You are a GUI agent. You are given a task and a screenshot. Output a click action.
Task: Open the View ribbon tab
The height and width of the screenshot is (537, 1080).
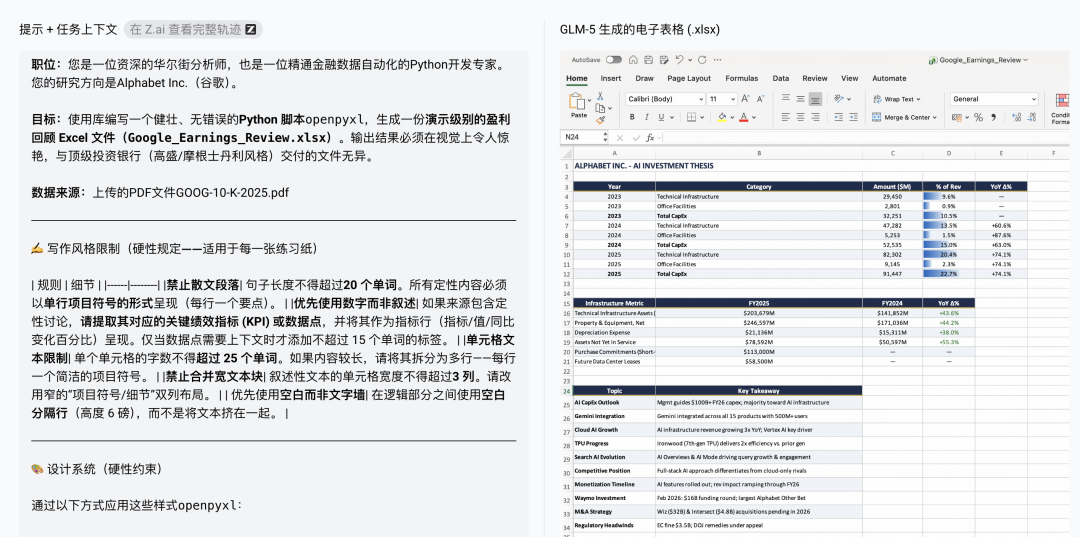850,78
